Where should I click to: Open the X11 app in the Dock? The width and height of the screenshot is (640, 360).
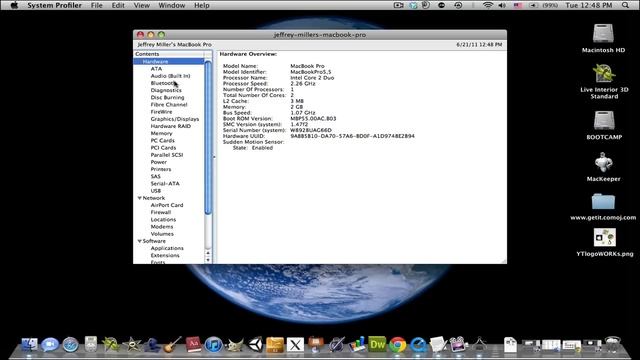(296, 345)
